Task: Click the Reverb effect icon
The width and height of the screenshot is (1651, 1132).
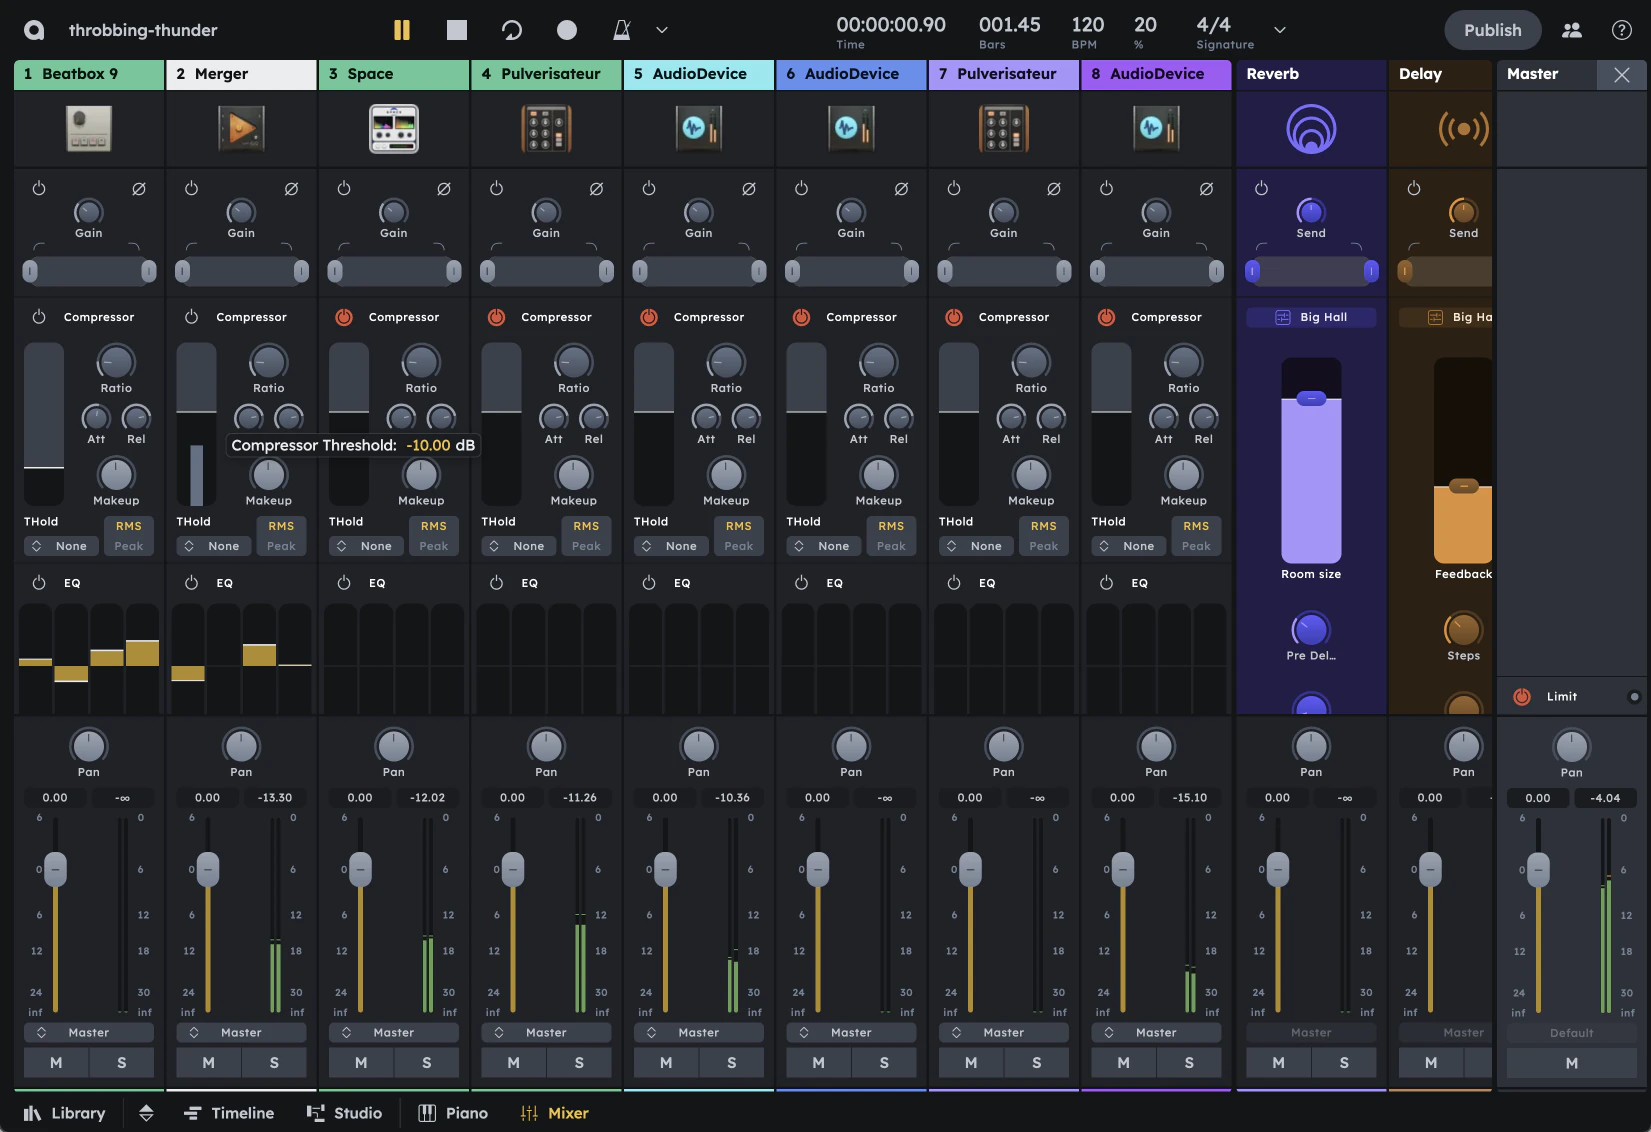Action: pyautogui.click(x=1311, y=128)
